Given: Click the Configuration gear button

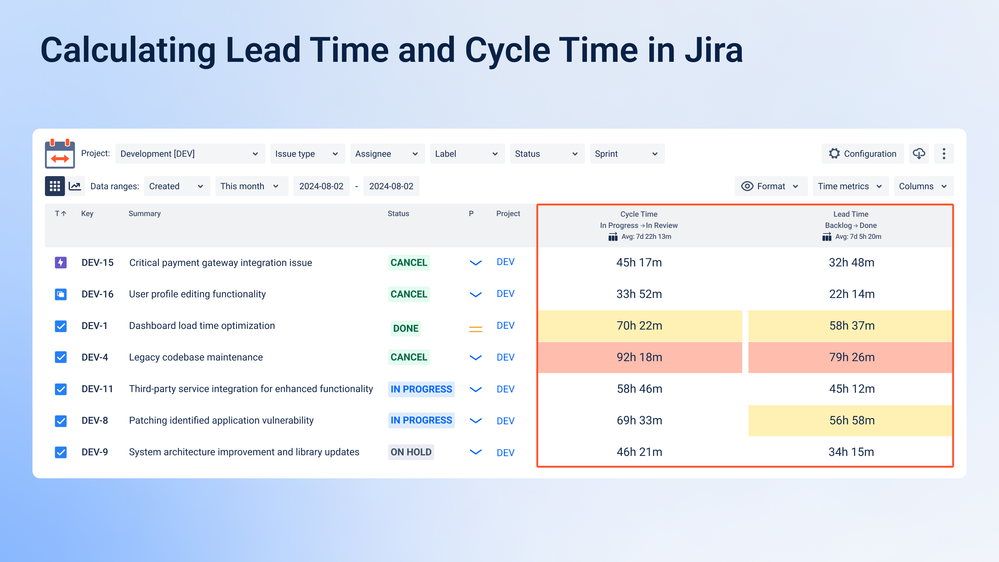Looking at the screenshot, I should point(863,154).
